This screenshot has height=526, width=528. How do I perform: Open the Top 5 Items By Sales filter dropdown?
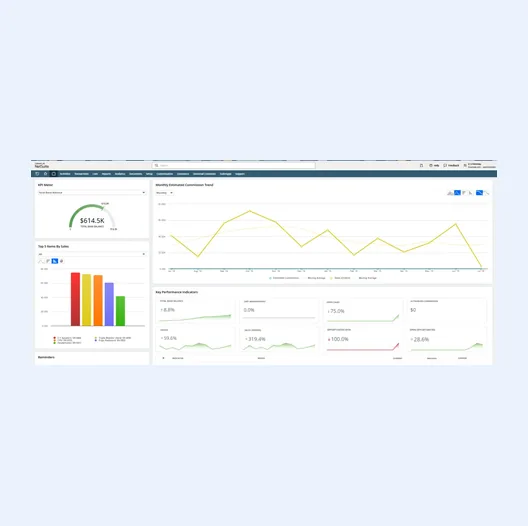92,254
